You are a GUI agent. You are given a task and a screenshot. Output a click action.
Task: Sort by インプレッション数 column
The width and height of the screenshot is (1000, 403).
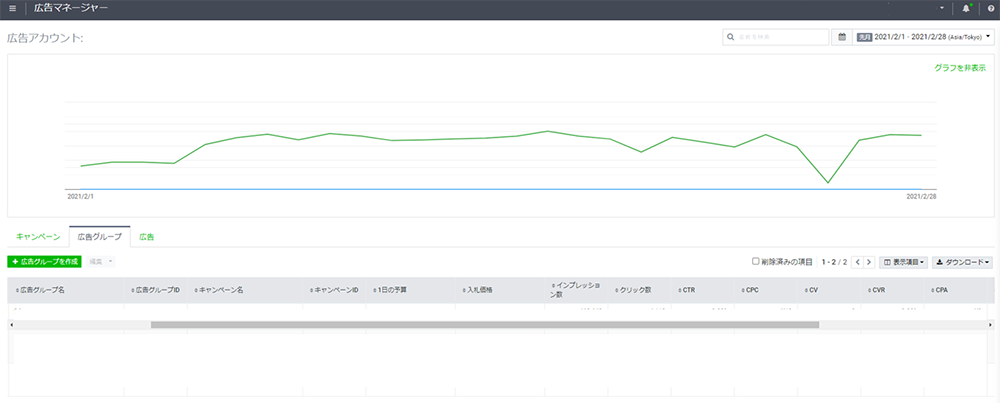click(575, 289)
